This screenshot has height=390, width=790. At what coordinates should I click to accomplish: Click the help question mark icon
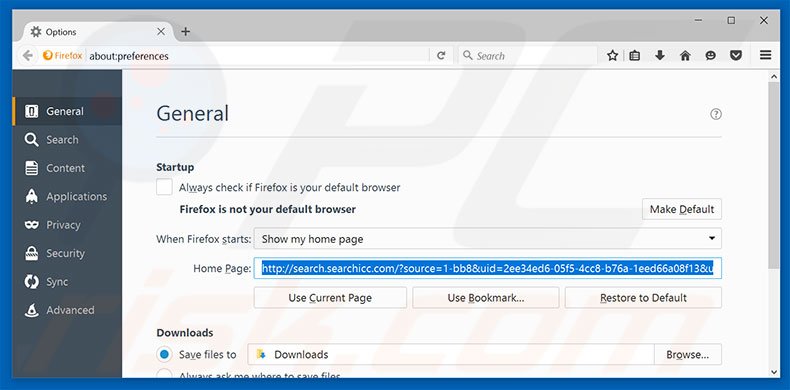[x=715, y=114]
